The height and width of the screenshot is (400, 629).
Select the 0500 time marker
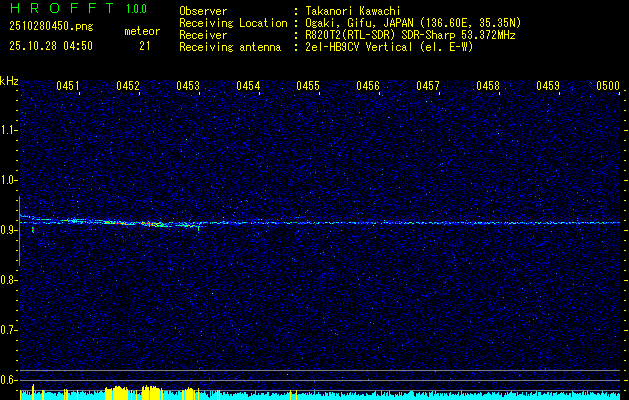pyautogui.click(x=608, y=87)
